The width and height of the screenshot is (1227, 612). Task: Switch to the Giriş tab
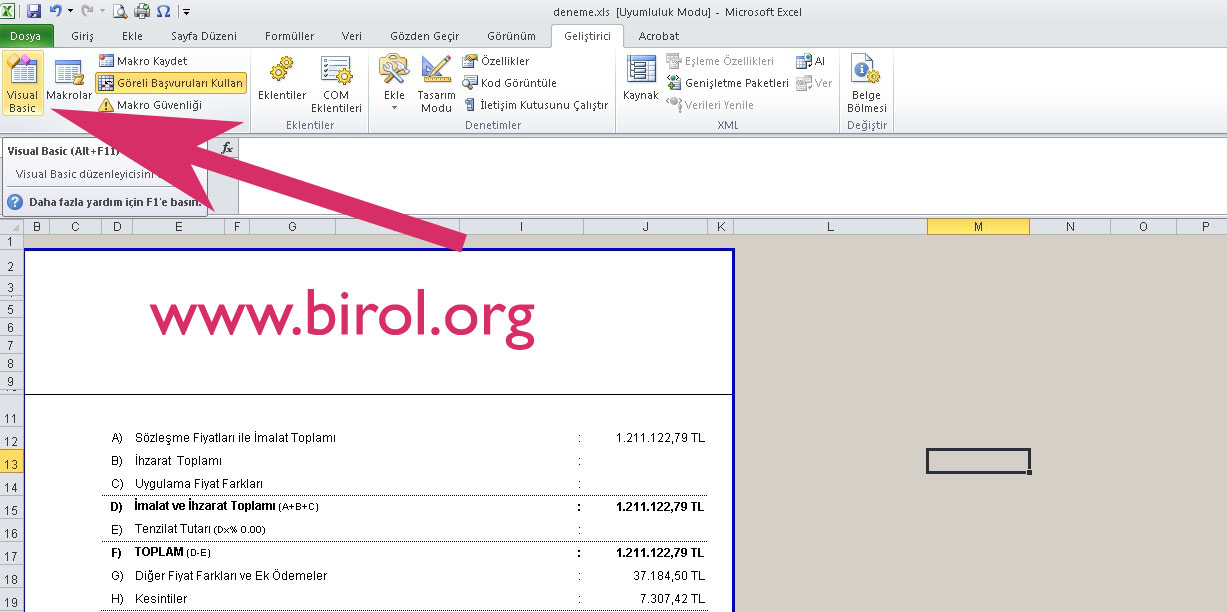(x=83, y=36)
